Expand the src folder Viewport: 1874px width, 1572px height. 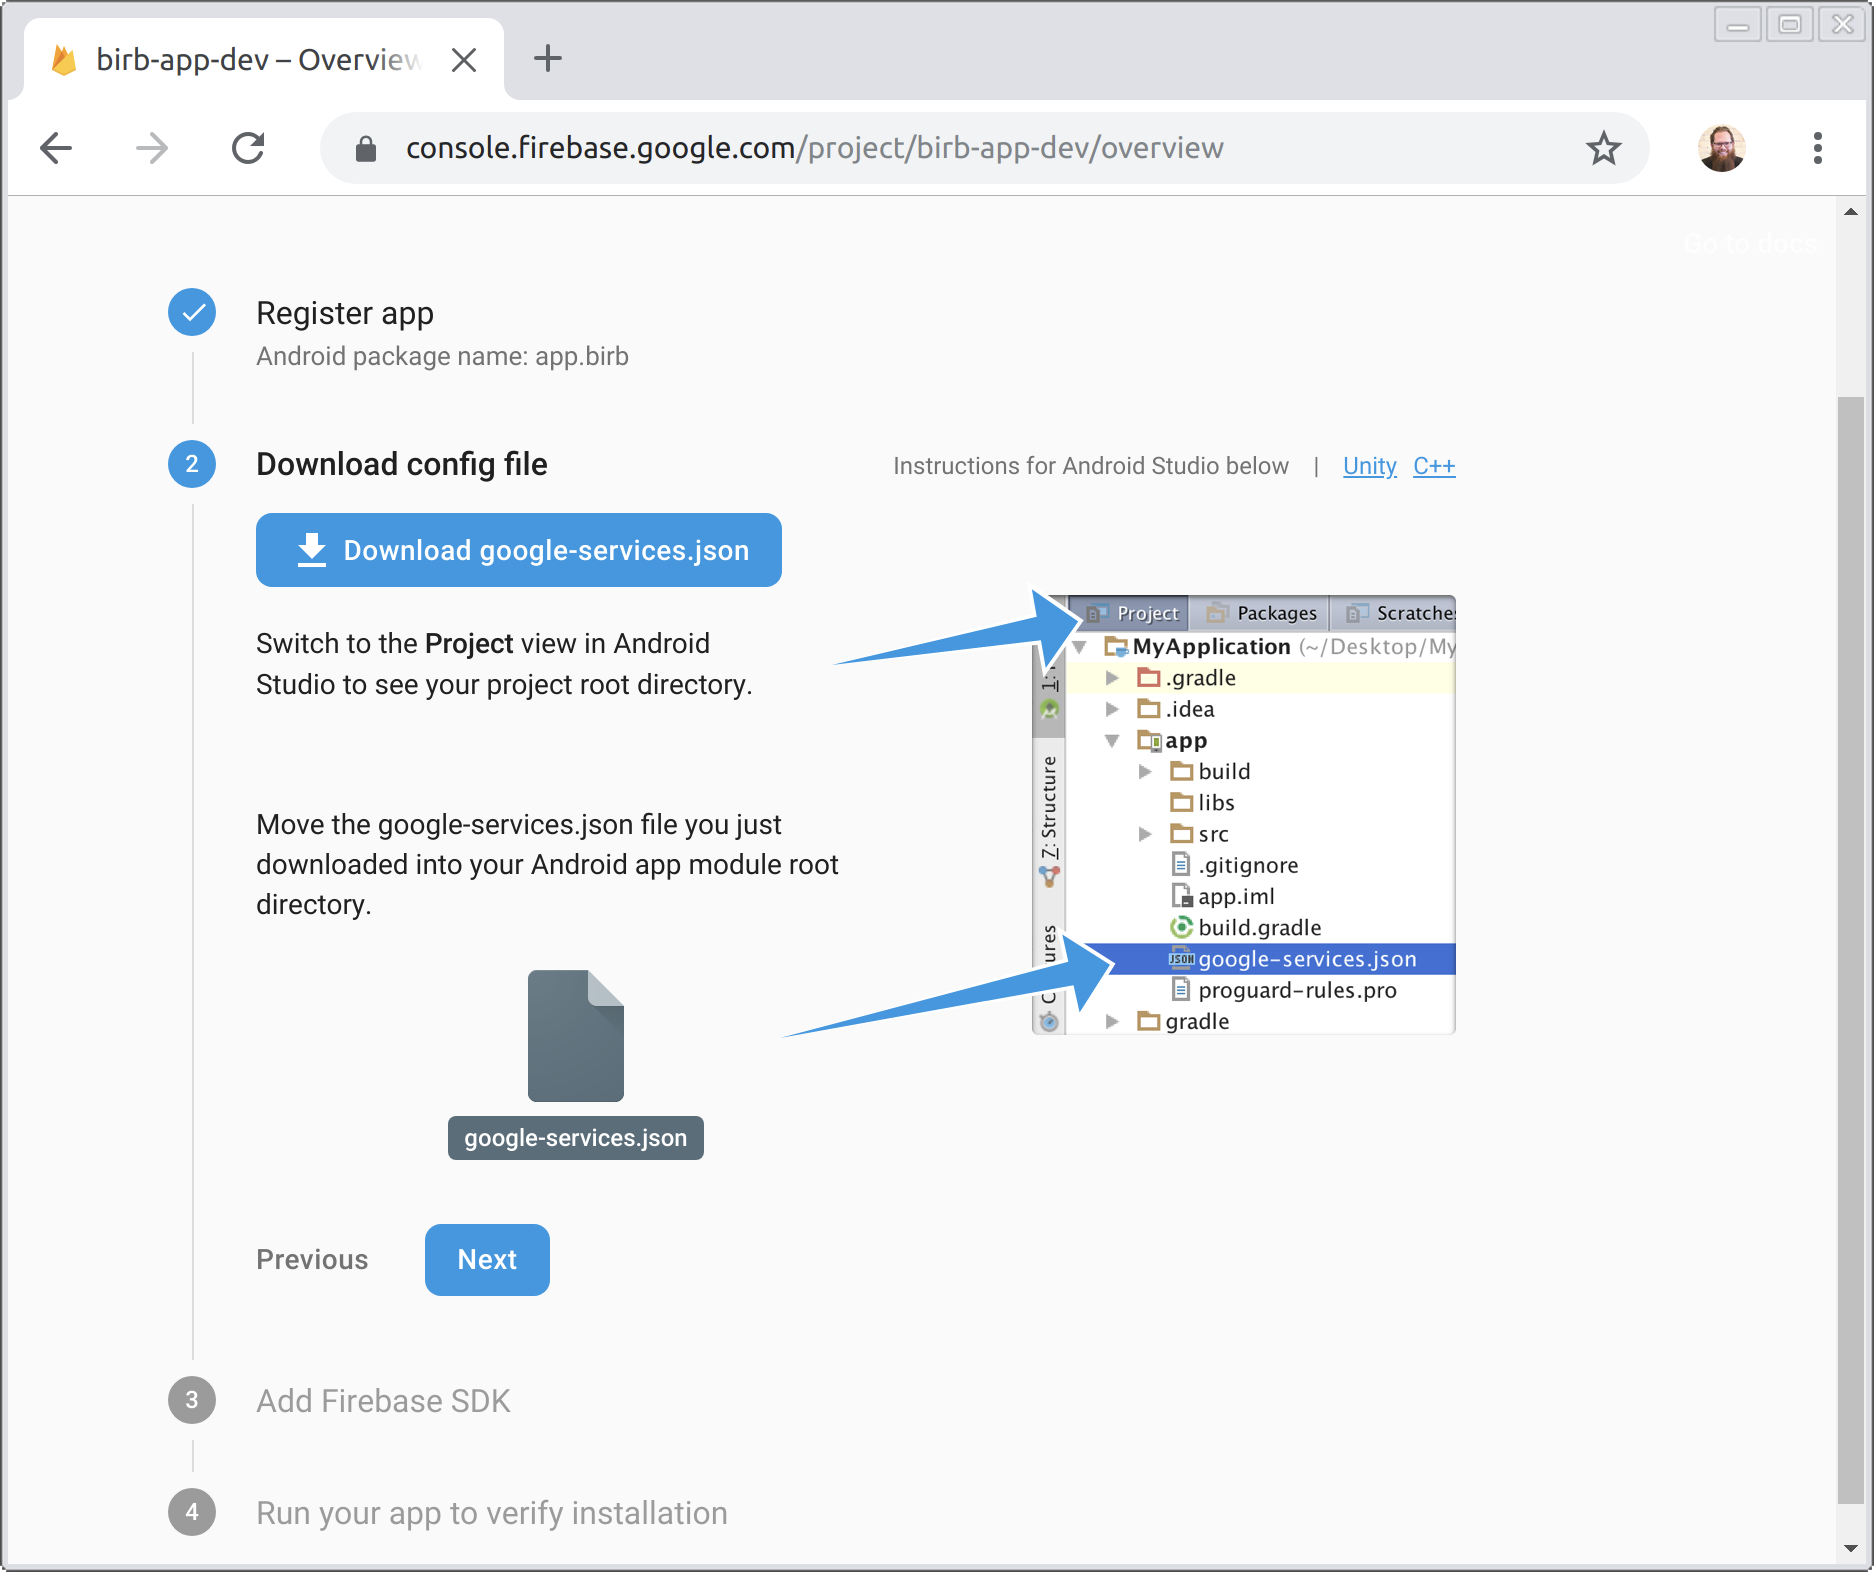click(1146, 833)
